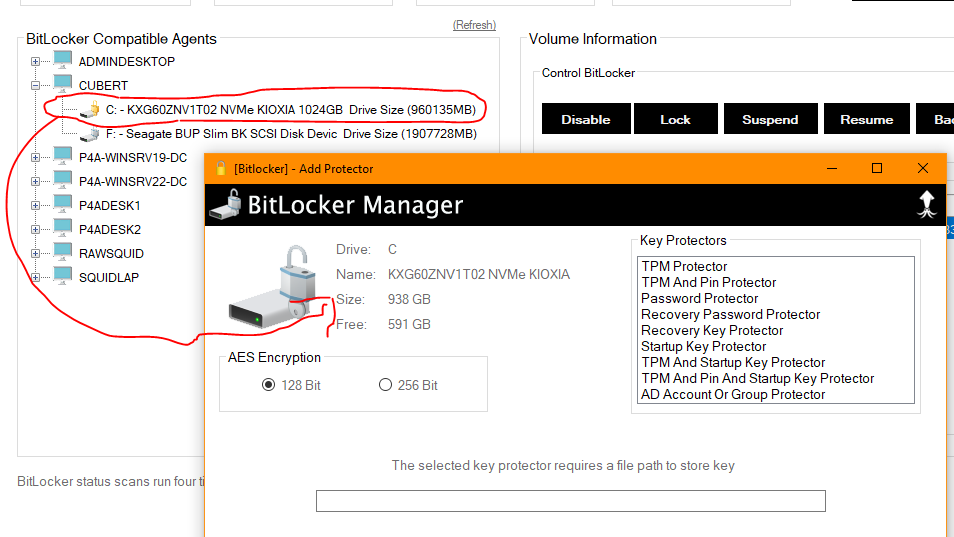Click the squid logo in BitLocker Manager header

click(926, 204)
